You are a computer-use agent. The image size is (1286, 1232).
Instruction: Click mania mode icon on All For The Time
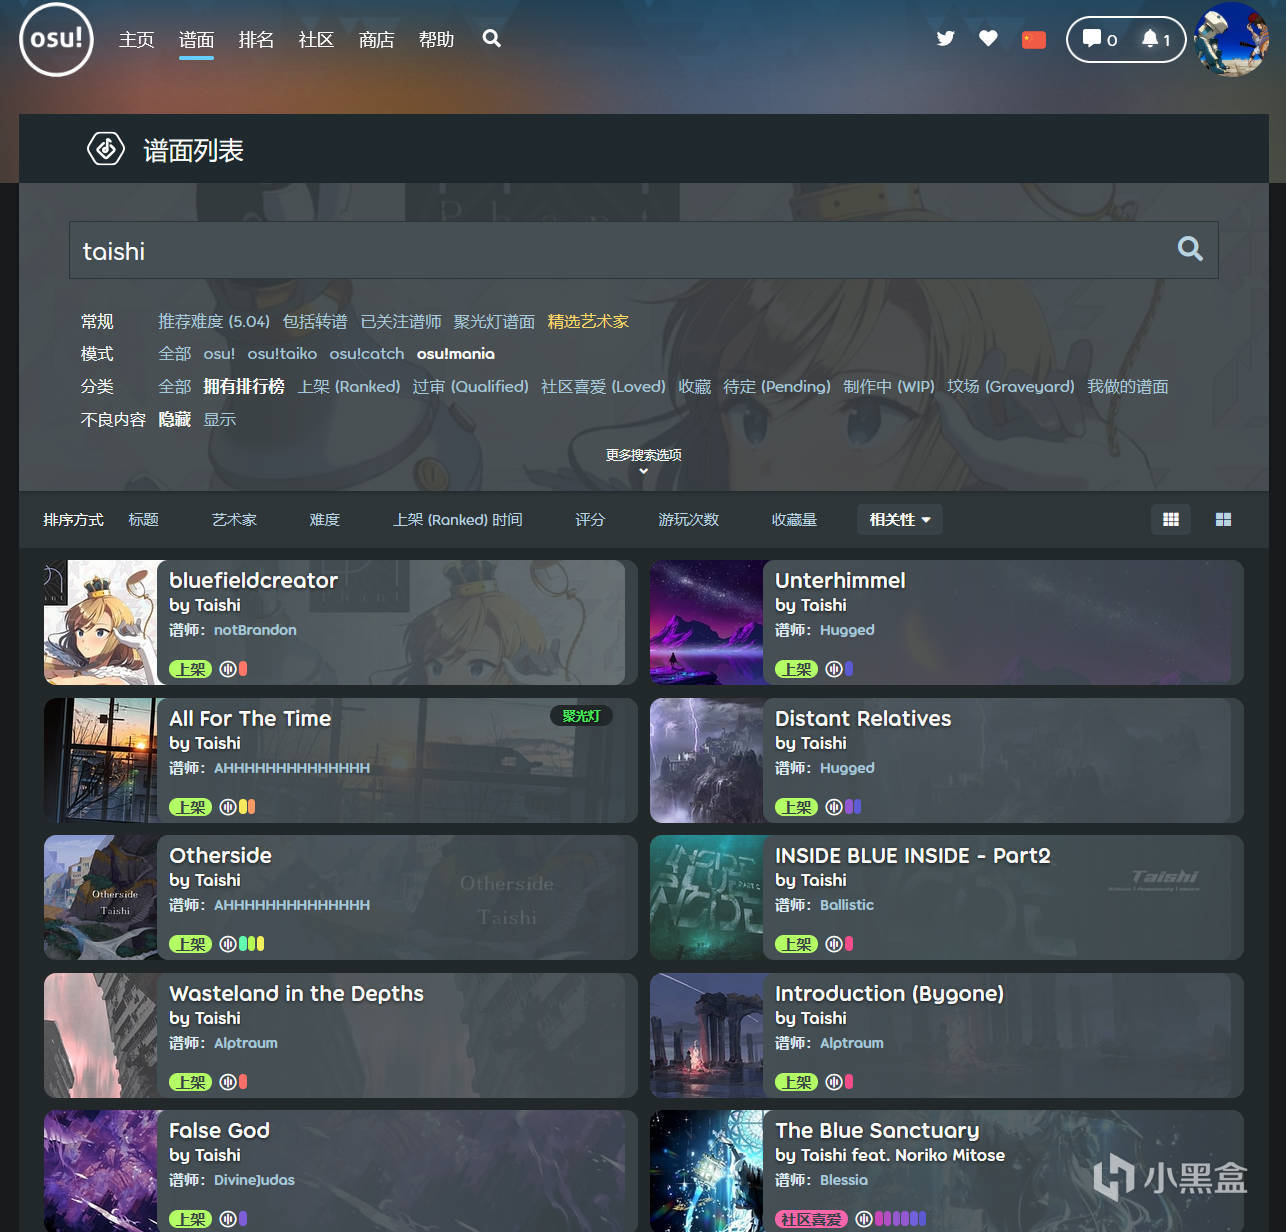[x=228, y=807]
